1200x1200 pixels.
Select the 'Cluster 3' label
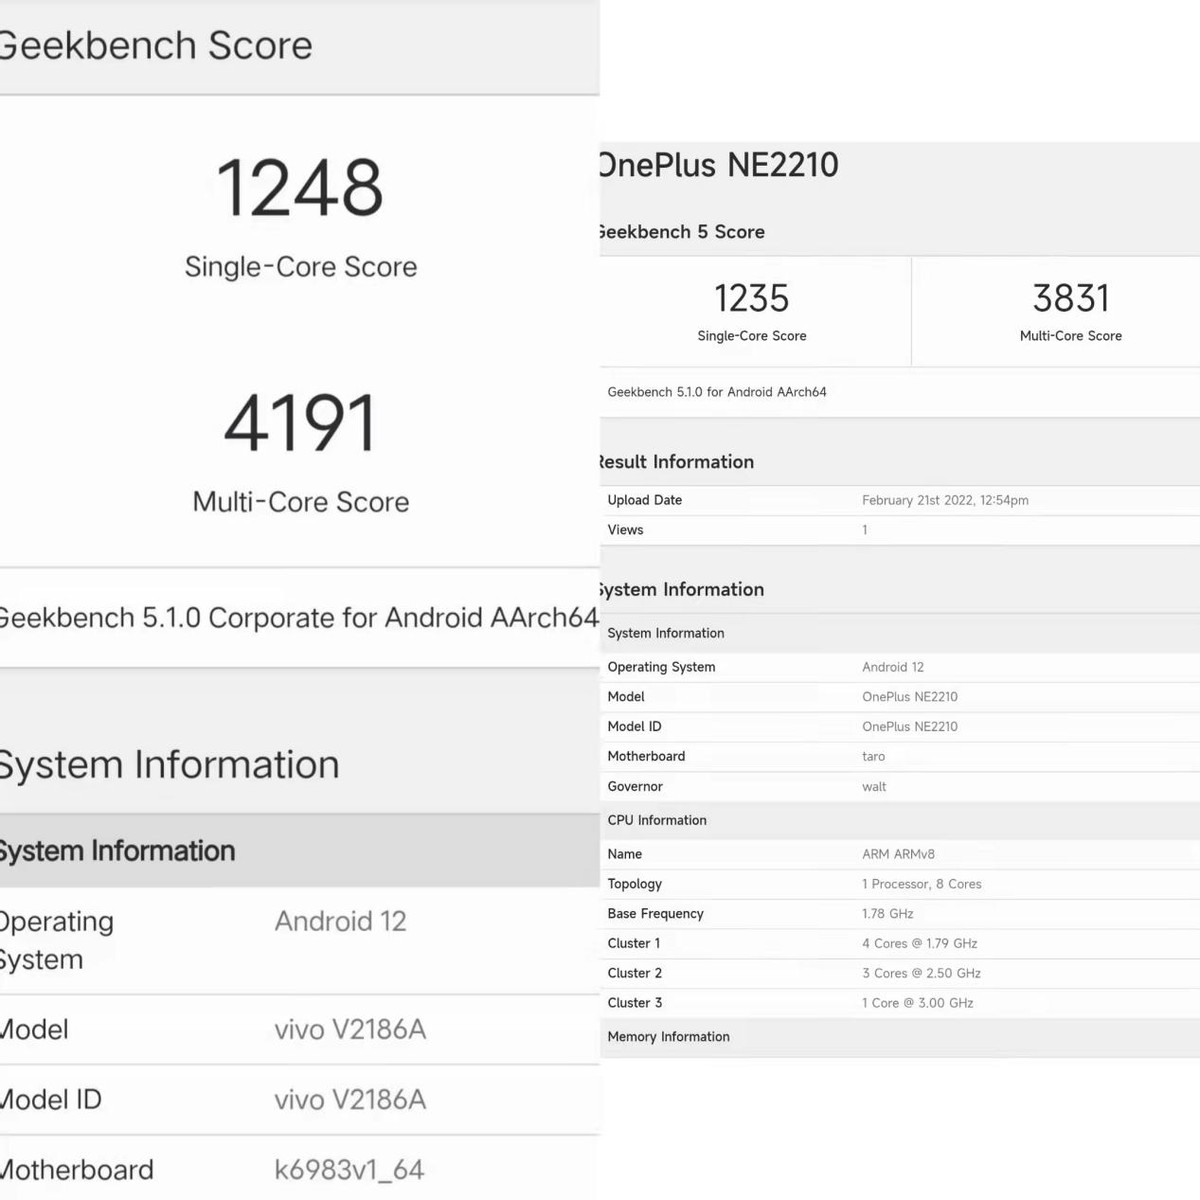(x=635, y=1003)
